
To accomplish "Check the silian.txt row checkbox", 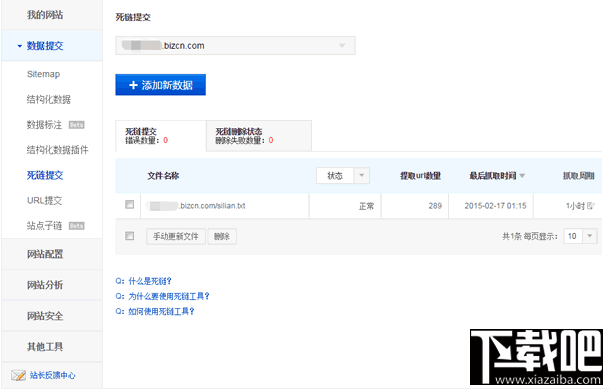I will click(x=130, y=204).
